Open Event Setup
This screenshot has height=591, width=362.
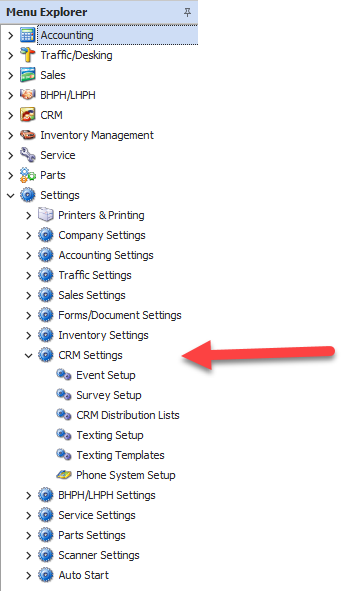(x=106, y=375)
